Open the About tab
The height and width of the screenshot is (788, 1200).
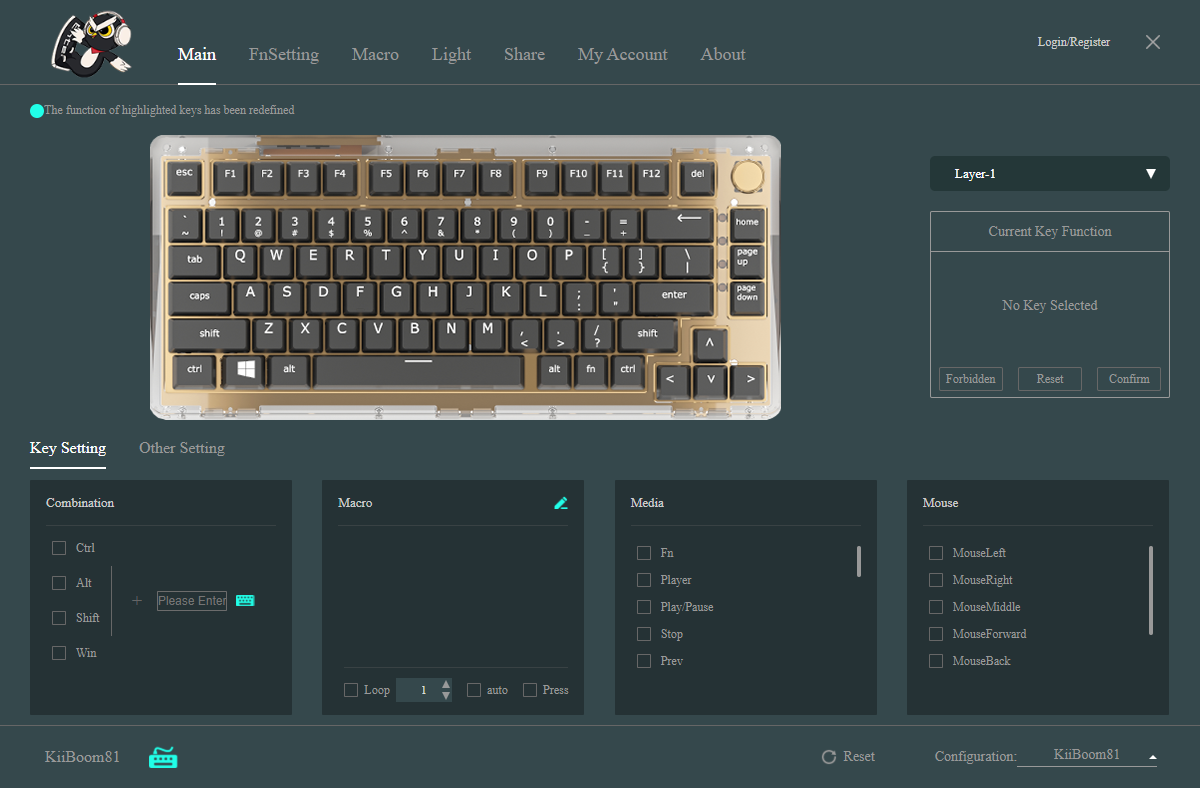click(723, 55)
